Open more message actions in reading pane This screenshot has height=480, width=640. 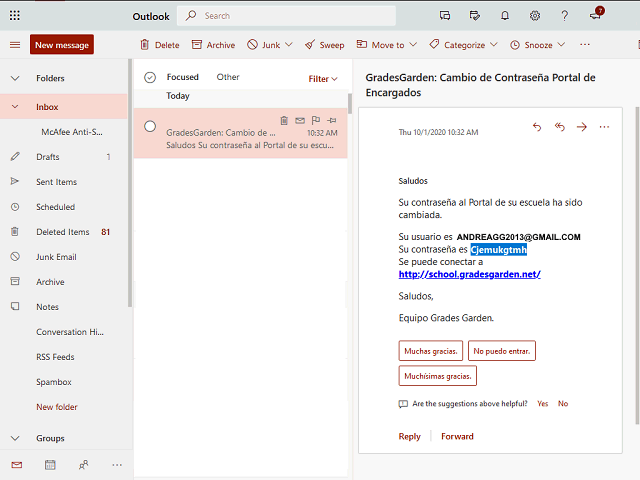604,127
